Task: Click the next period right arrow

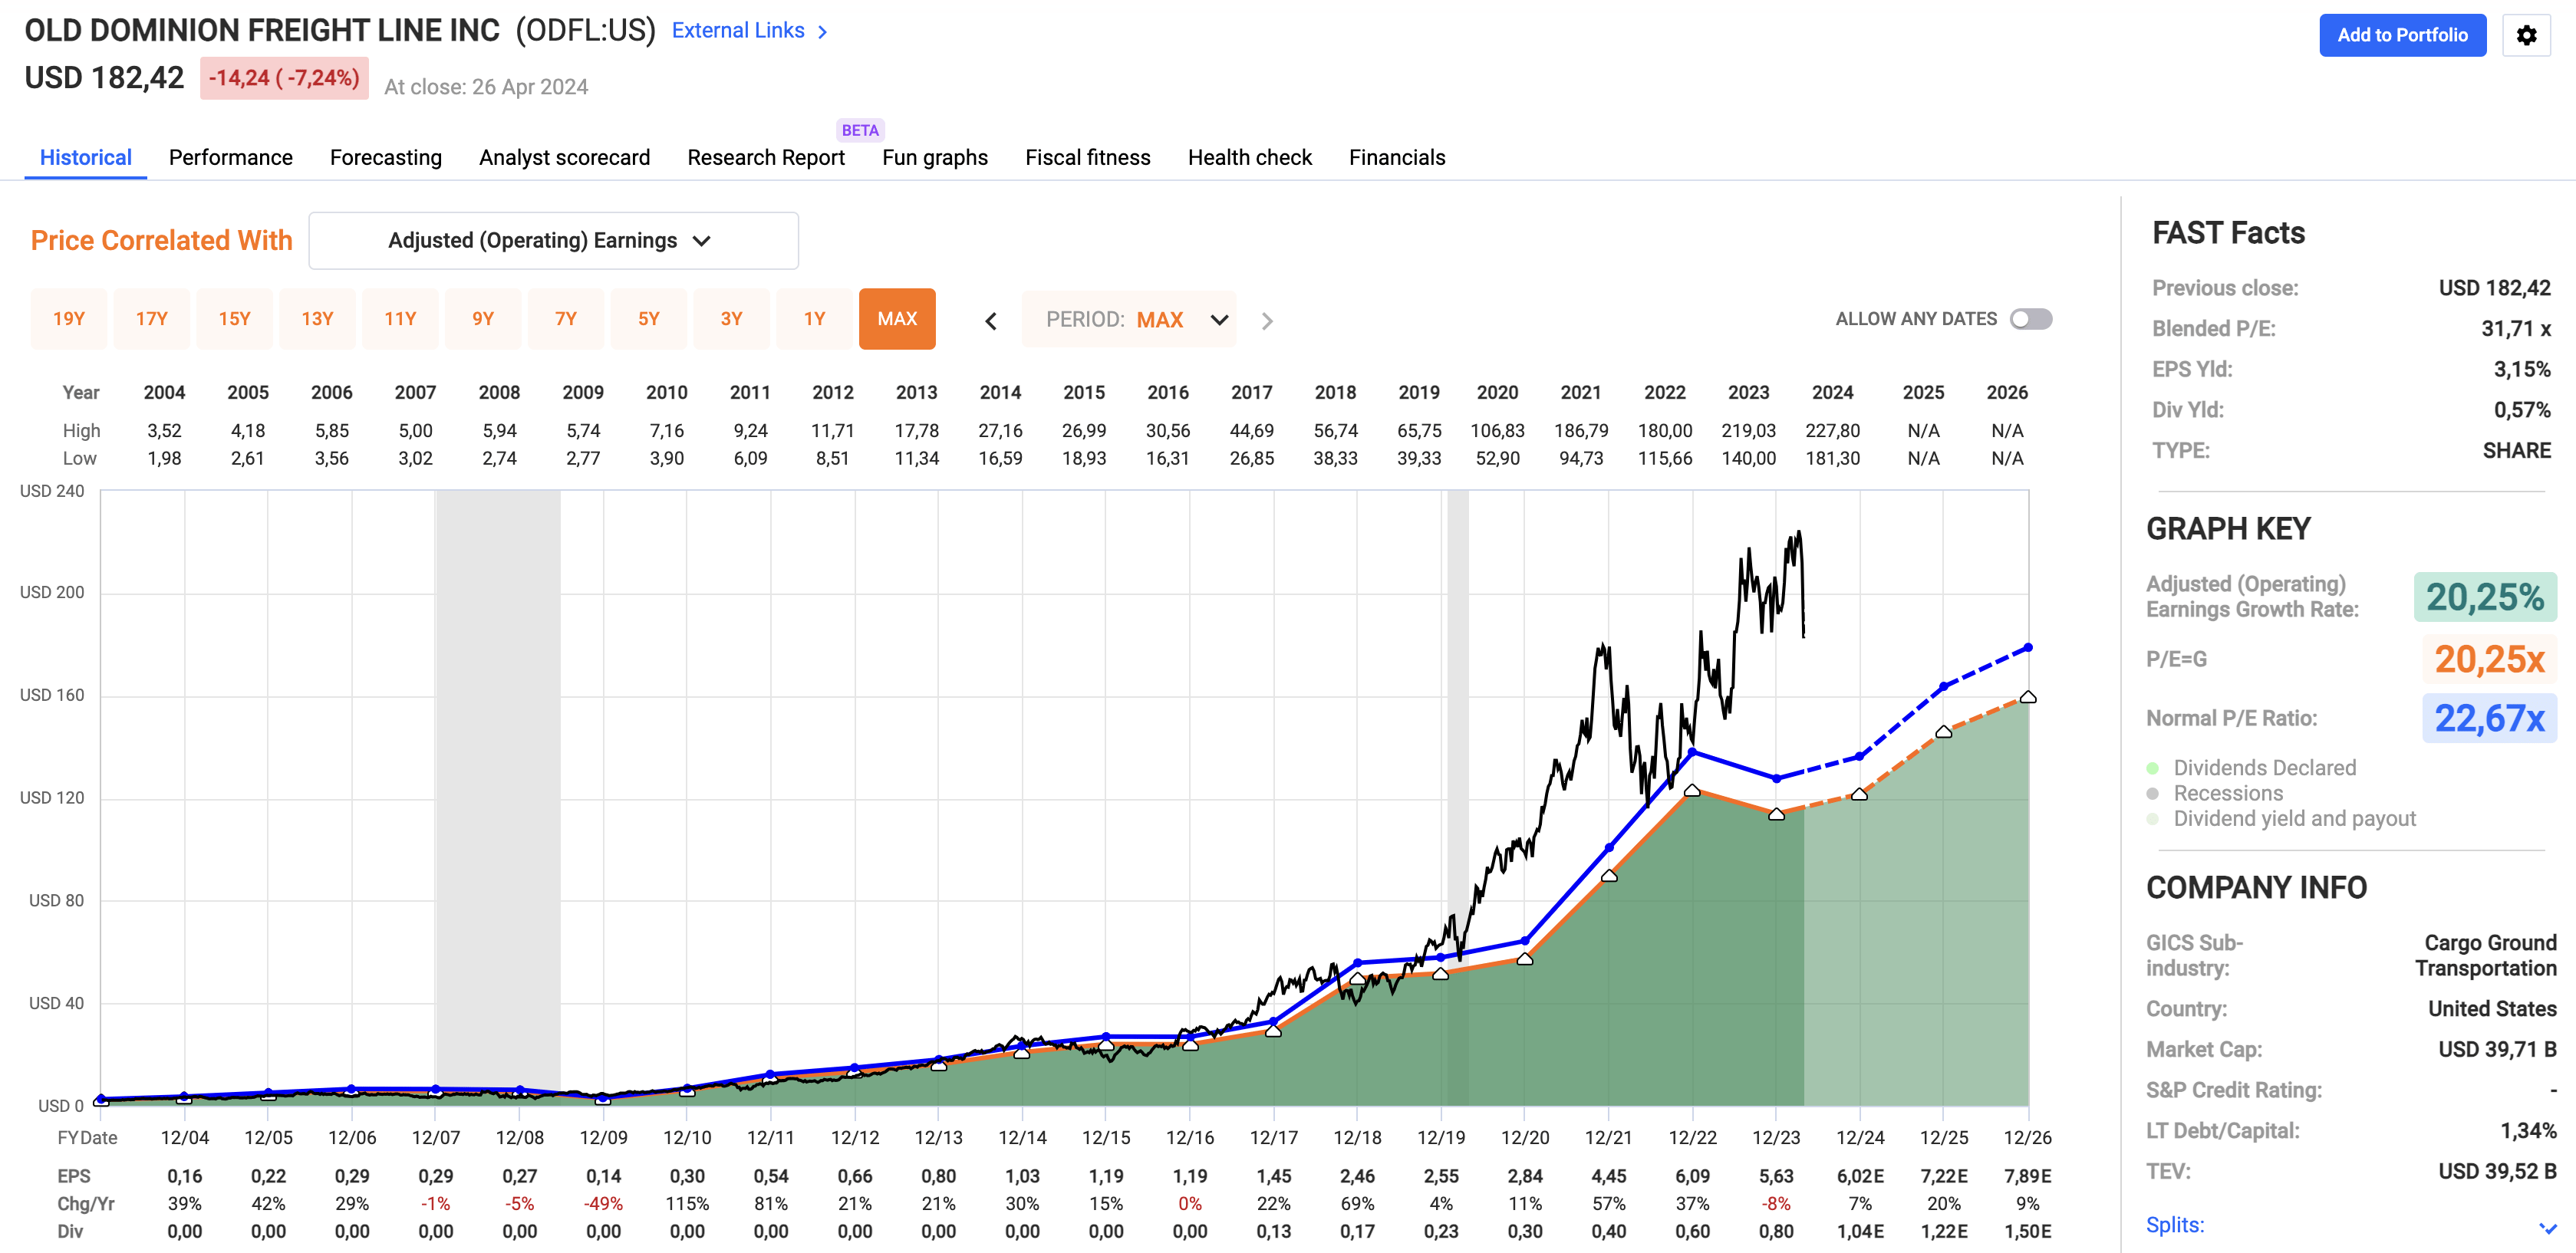Action: click(1267, 321)
